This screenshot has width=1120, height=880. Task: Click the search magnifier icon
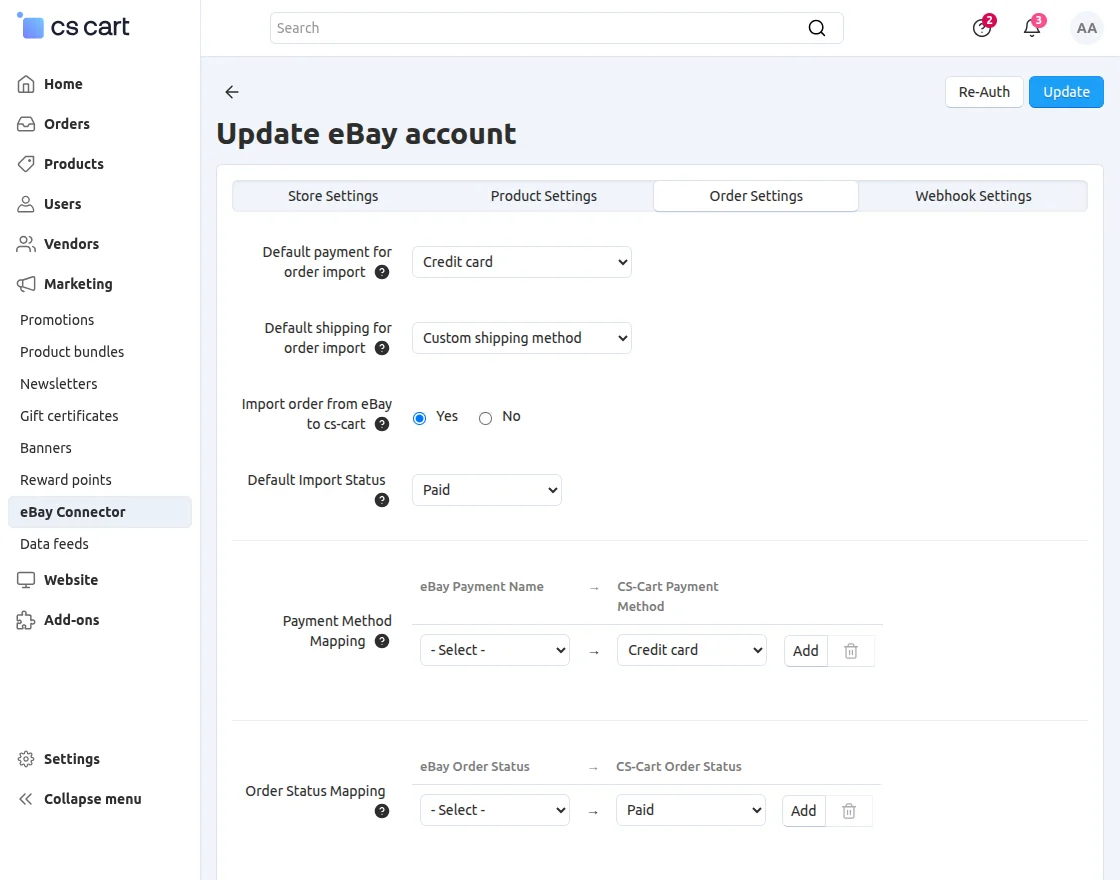click(816, 28)
